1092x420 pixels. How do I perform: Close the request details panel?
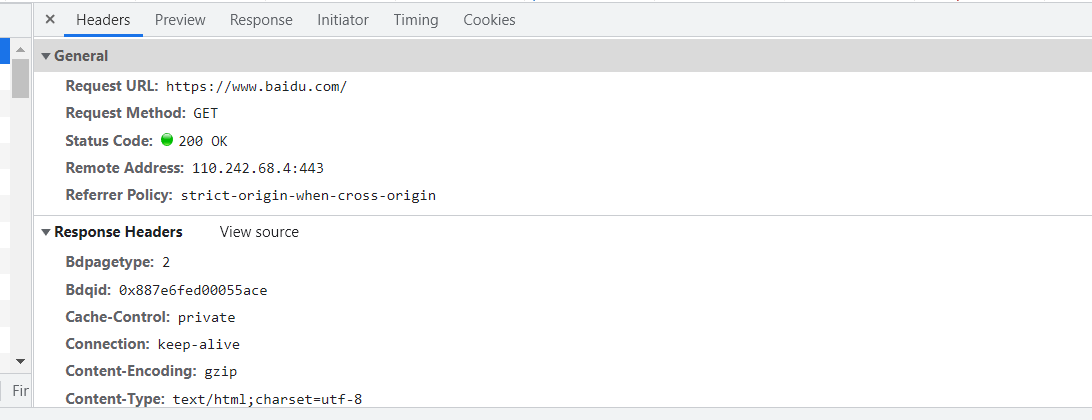click(x=49, y=20)
